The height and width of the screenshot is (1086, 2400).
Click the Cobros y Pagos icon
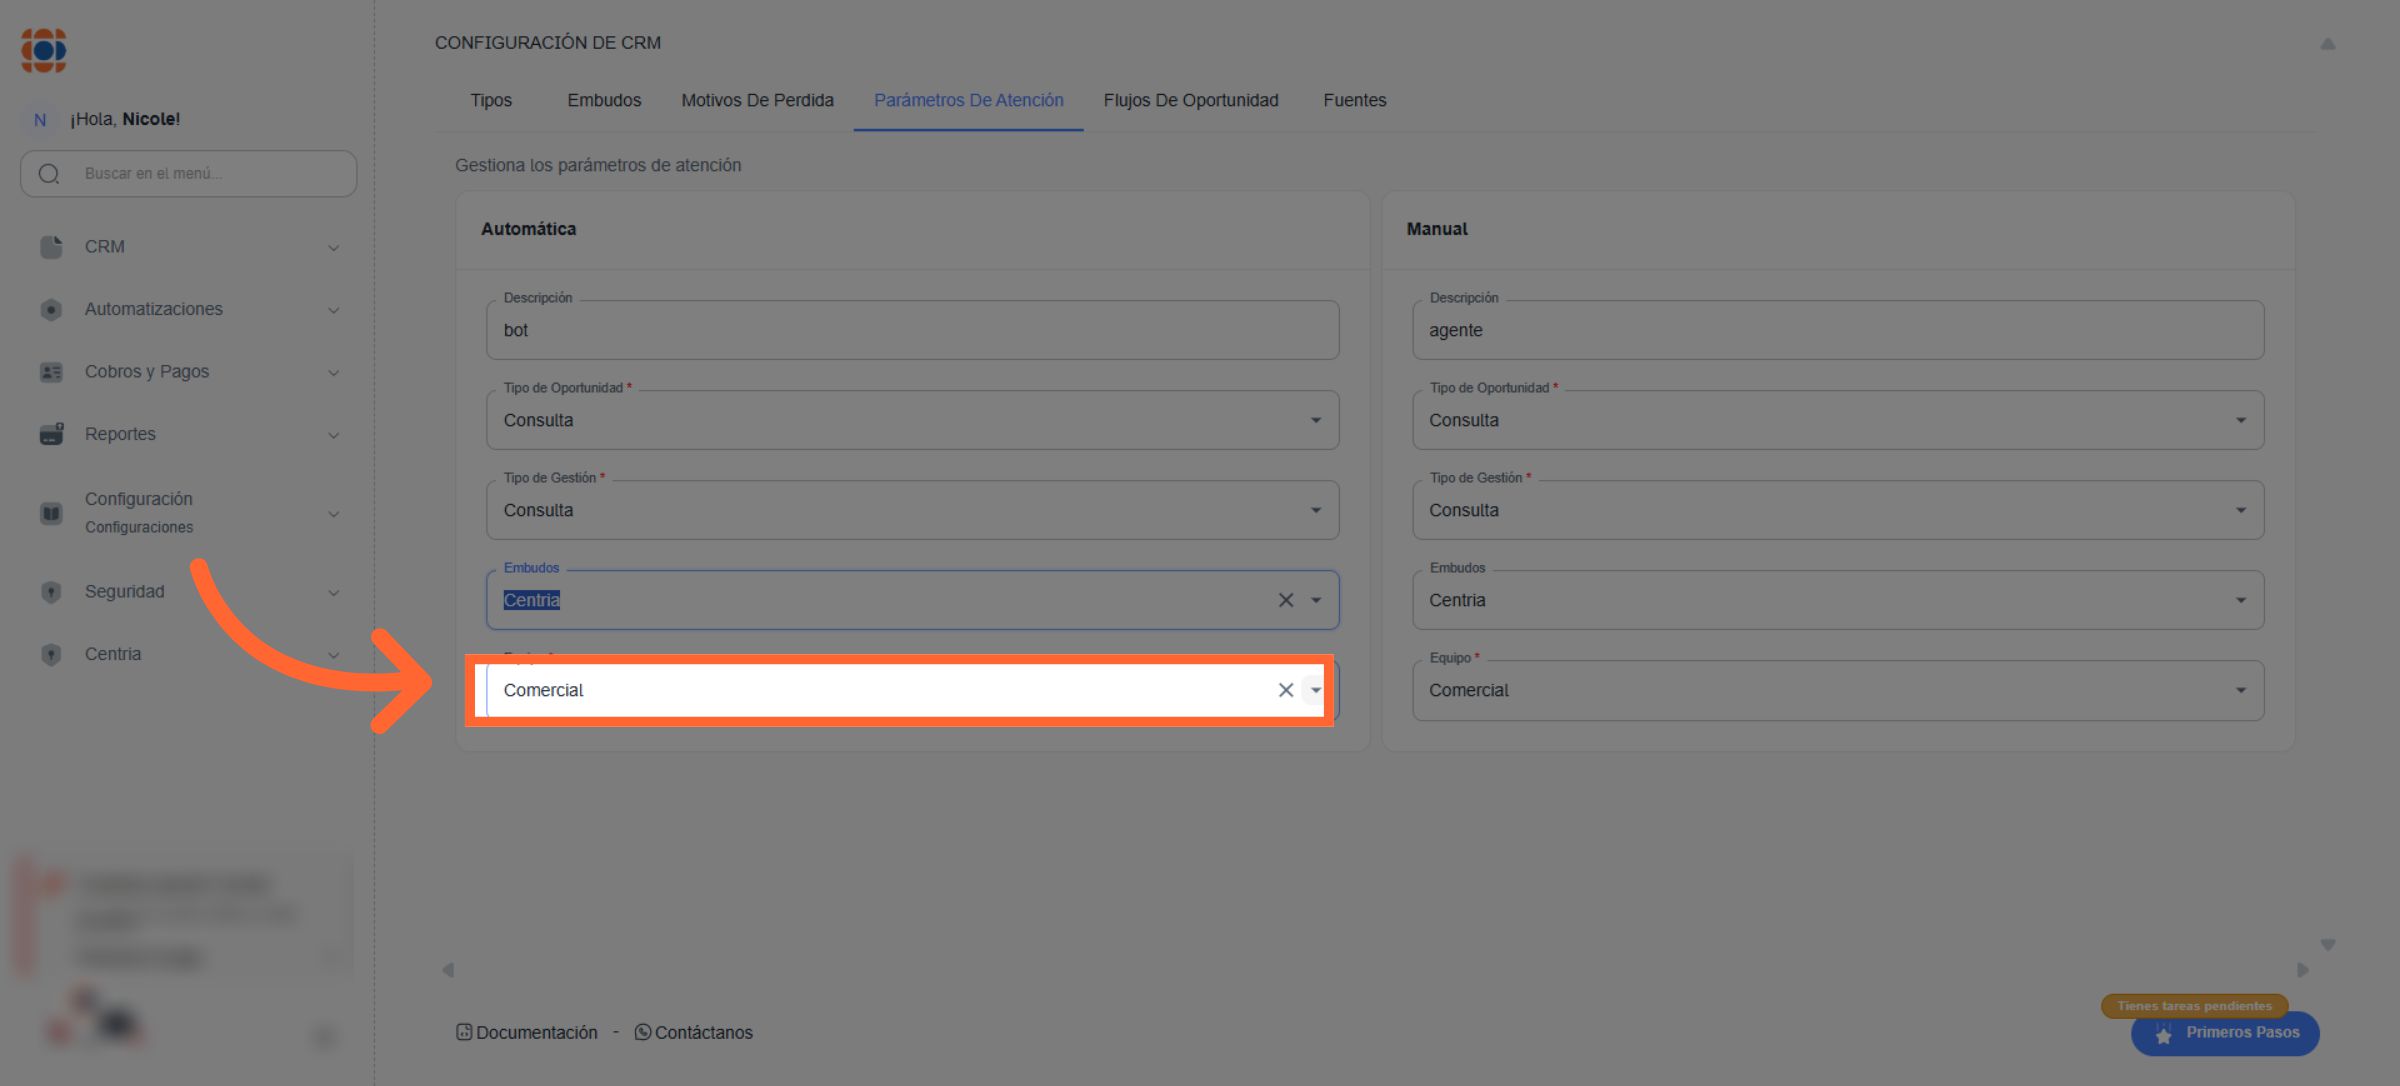[x=51, y=372]
